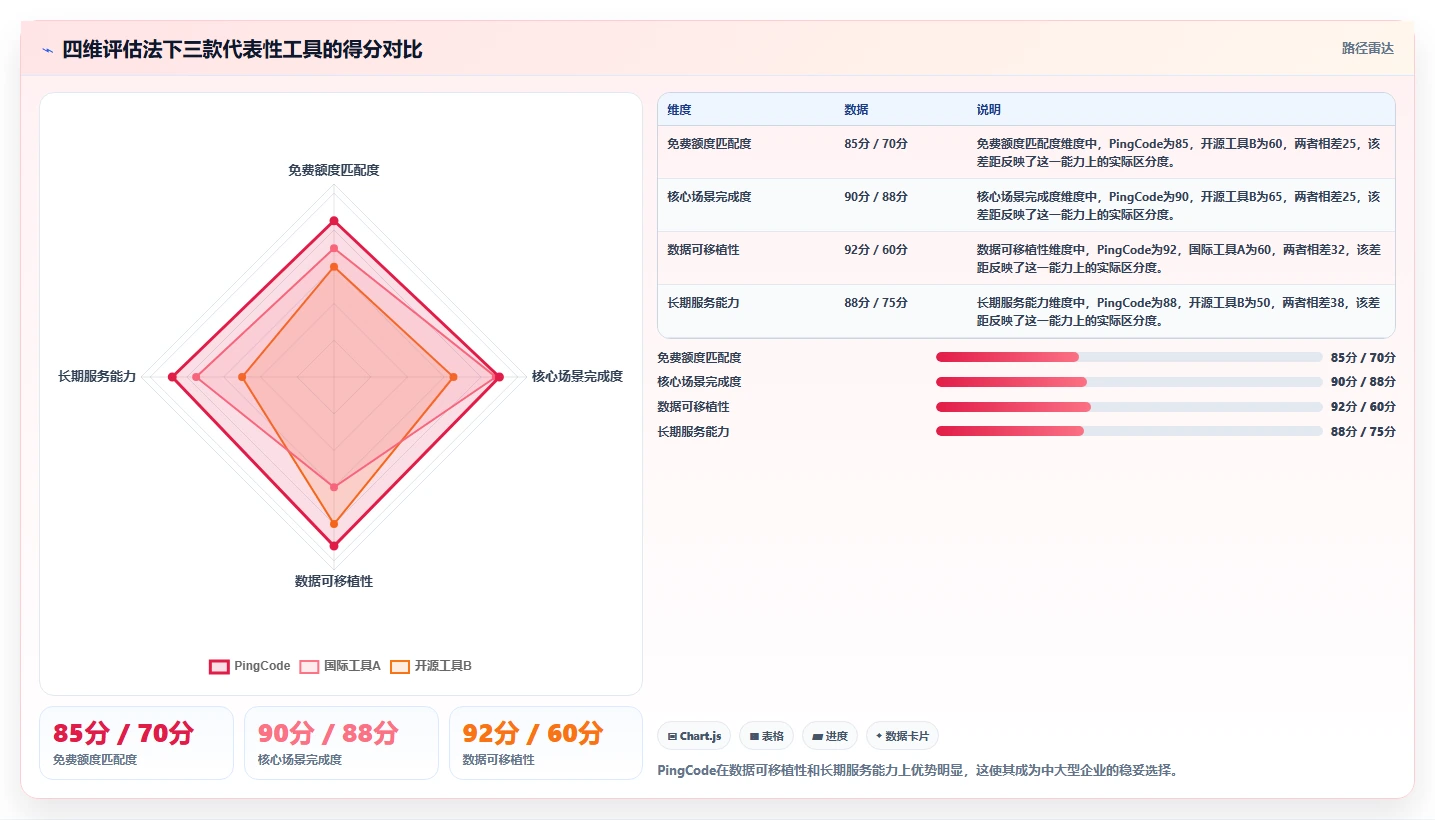The height and width of the screenshot is (820, 1435).
Task: Click the 免费额度匹配度 radar axis label
Action: pos(334,170)
